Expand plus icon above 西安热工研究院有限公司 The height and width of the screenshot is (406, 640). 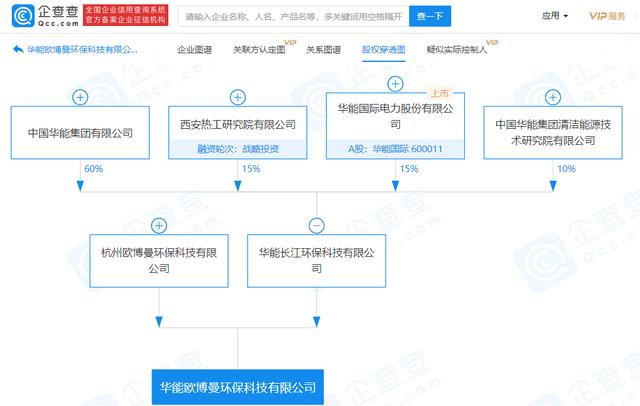pos(238,98)
